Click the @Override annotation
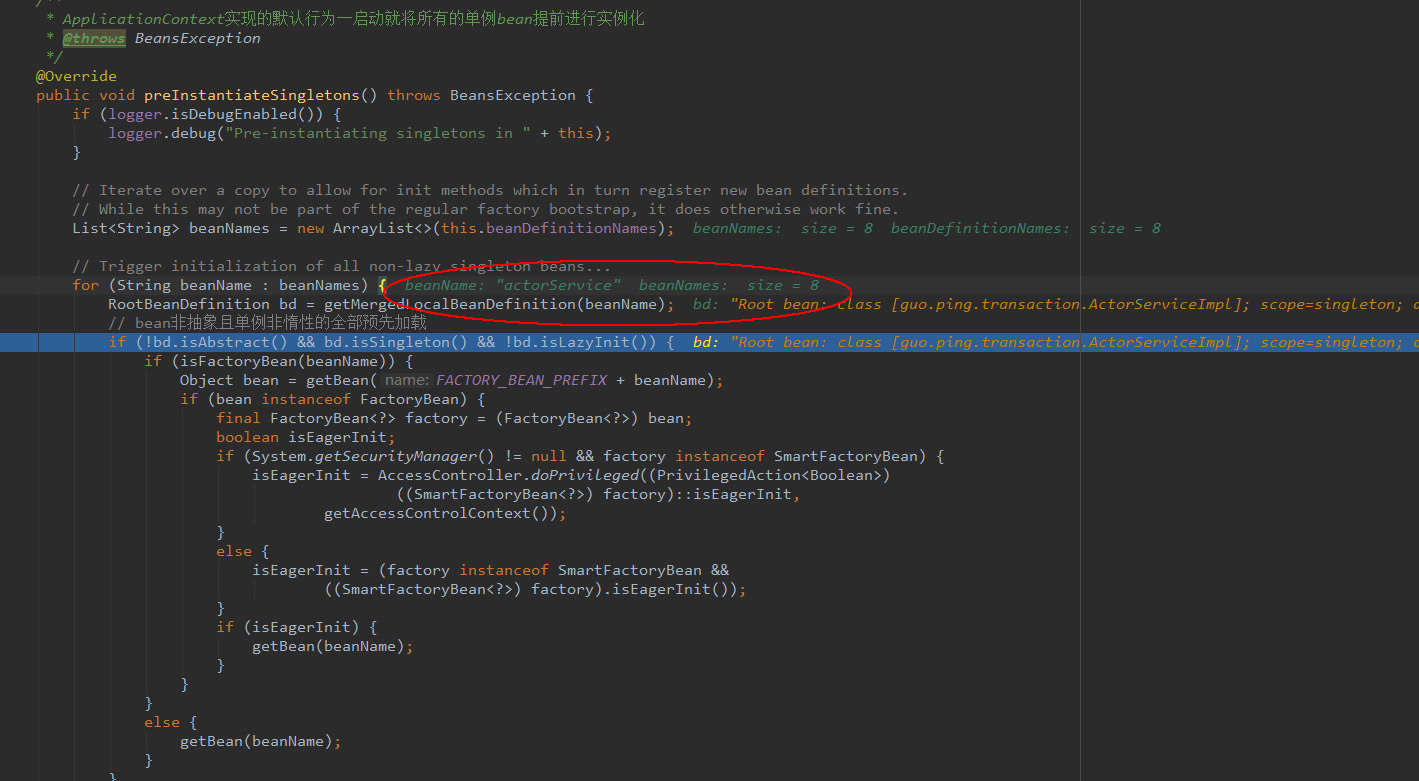Screen dimensions: 1419x781 pos(76,76)
